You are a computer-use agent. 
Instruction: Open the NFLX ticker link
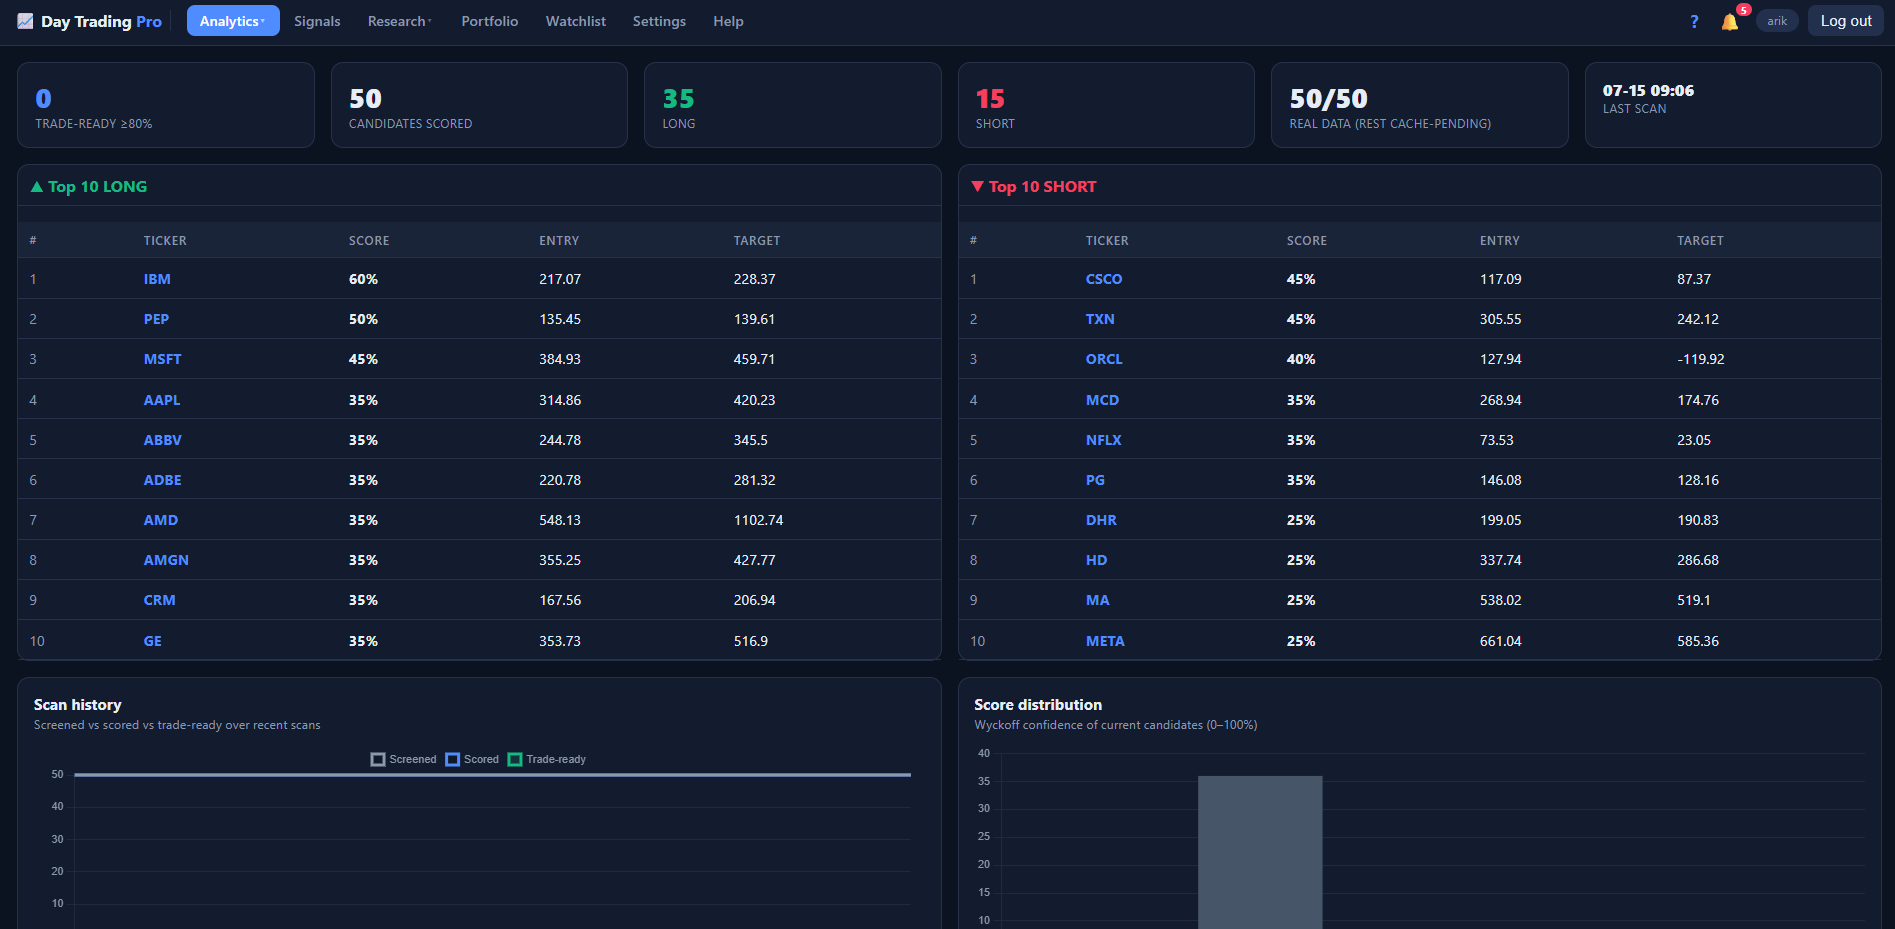pyautogui.click(x=1103, y=440)
